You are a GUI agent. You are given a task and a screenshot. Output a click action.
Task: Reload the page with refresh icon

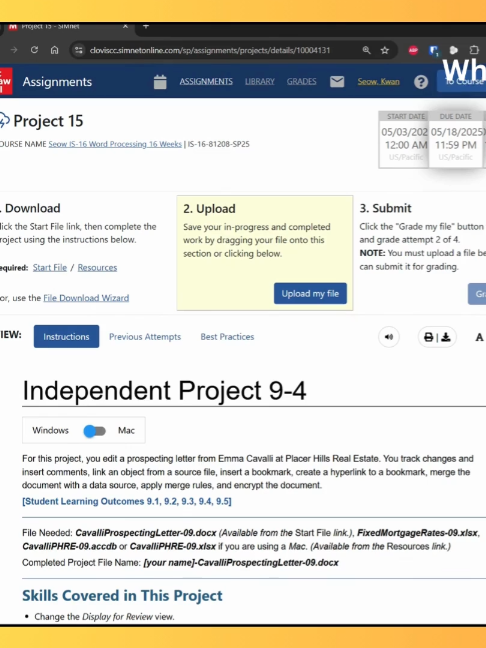point(34,50)
